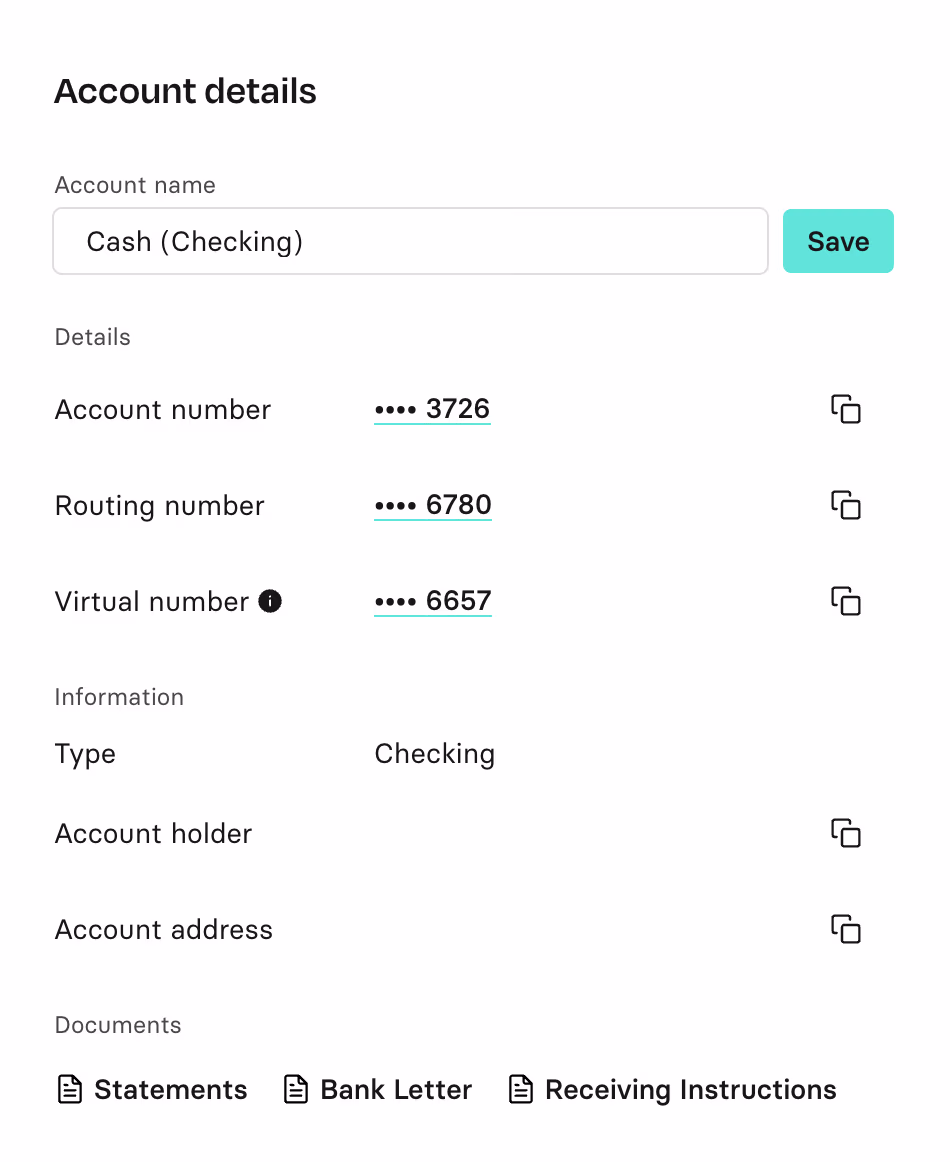Copy the account holder name

pyautogui.click(x=845, y=833)
